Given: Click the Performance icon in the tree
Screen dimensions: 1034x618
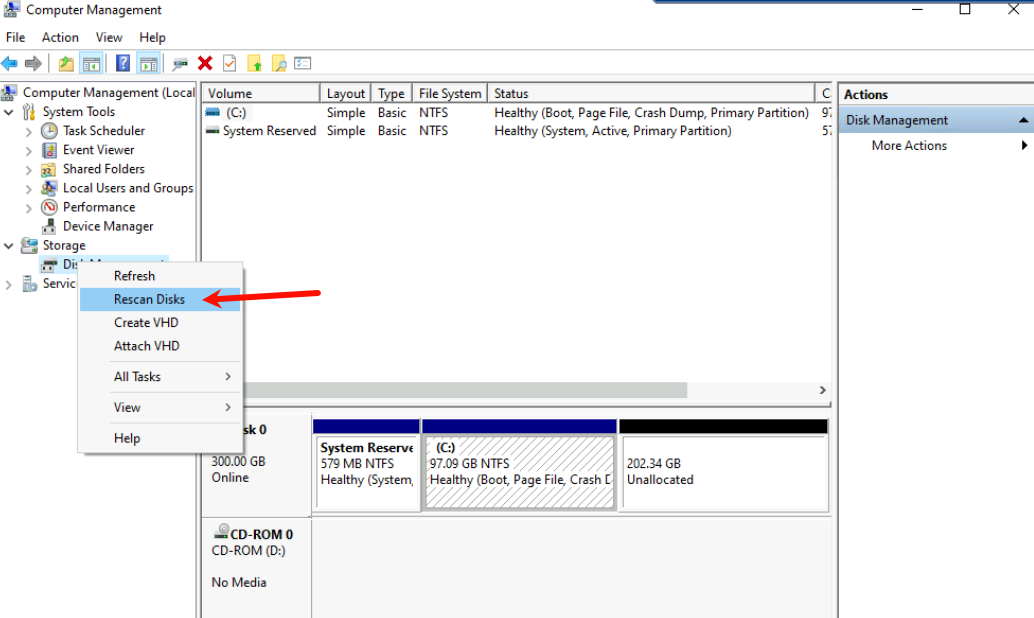Looking at the screenshot, I should coord(49,207).
